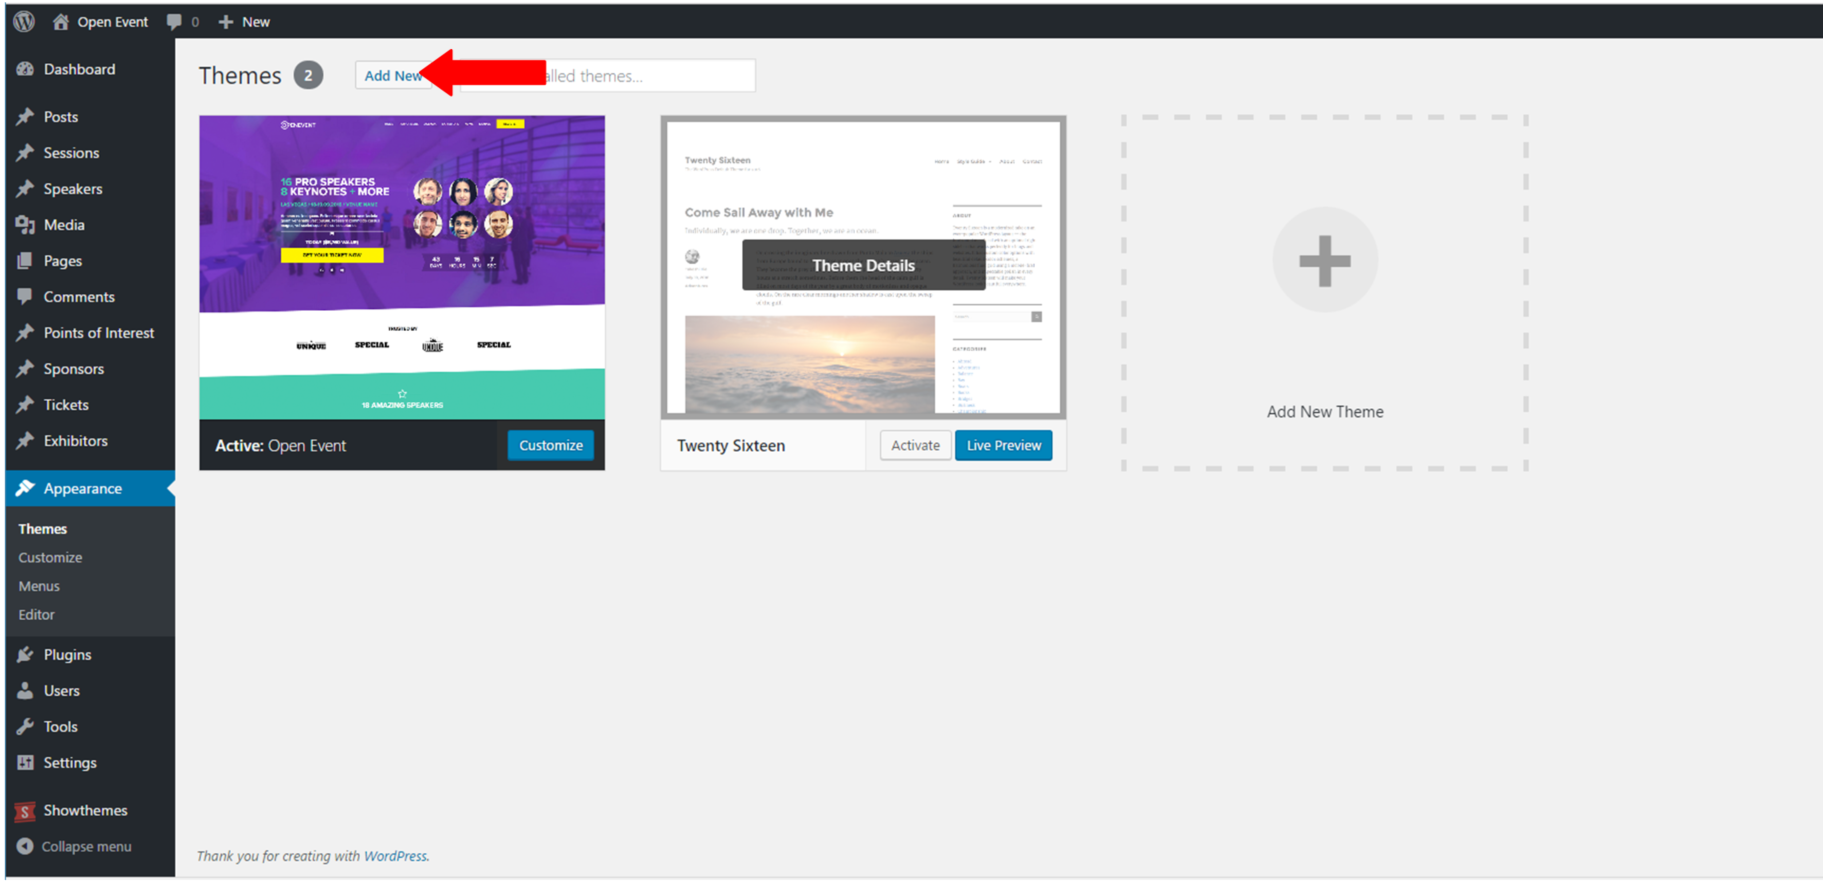The image size is (1823, 881).
Task: Click the Tools wrench icon
Action: [x=26, y=727]
